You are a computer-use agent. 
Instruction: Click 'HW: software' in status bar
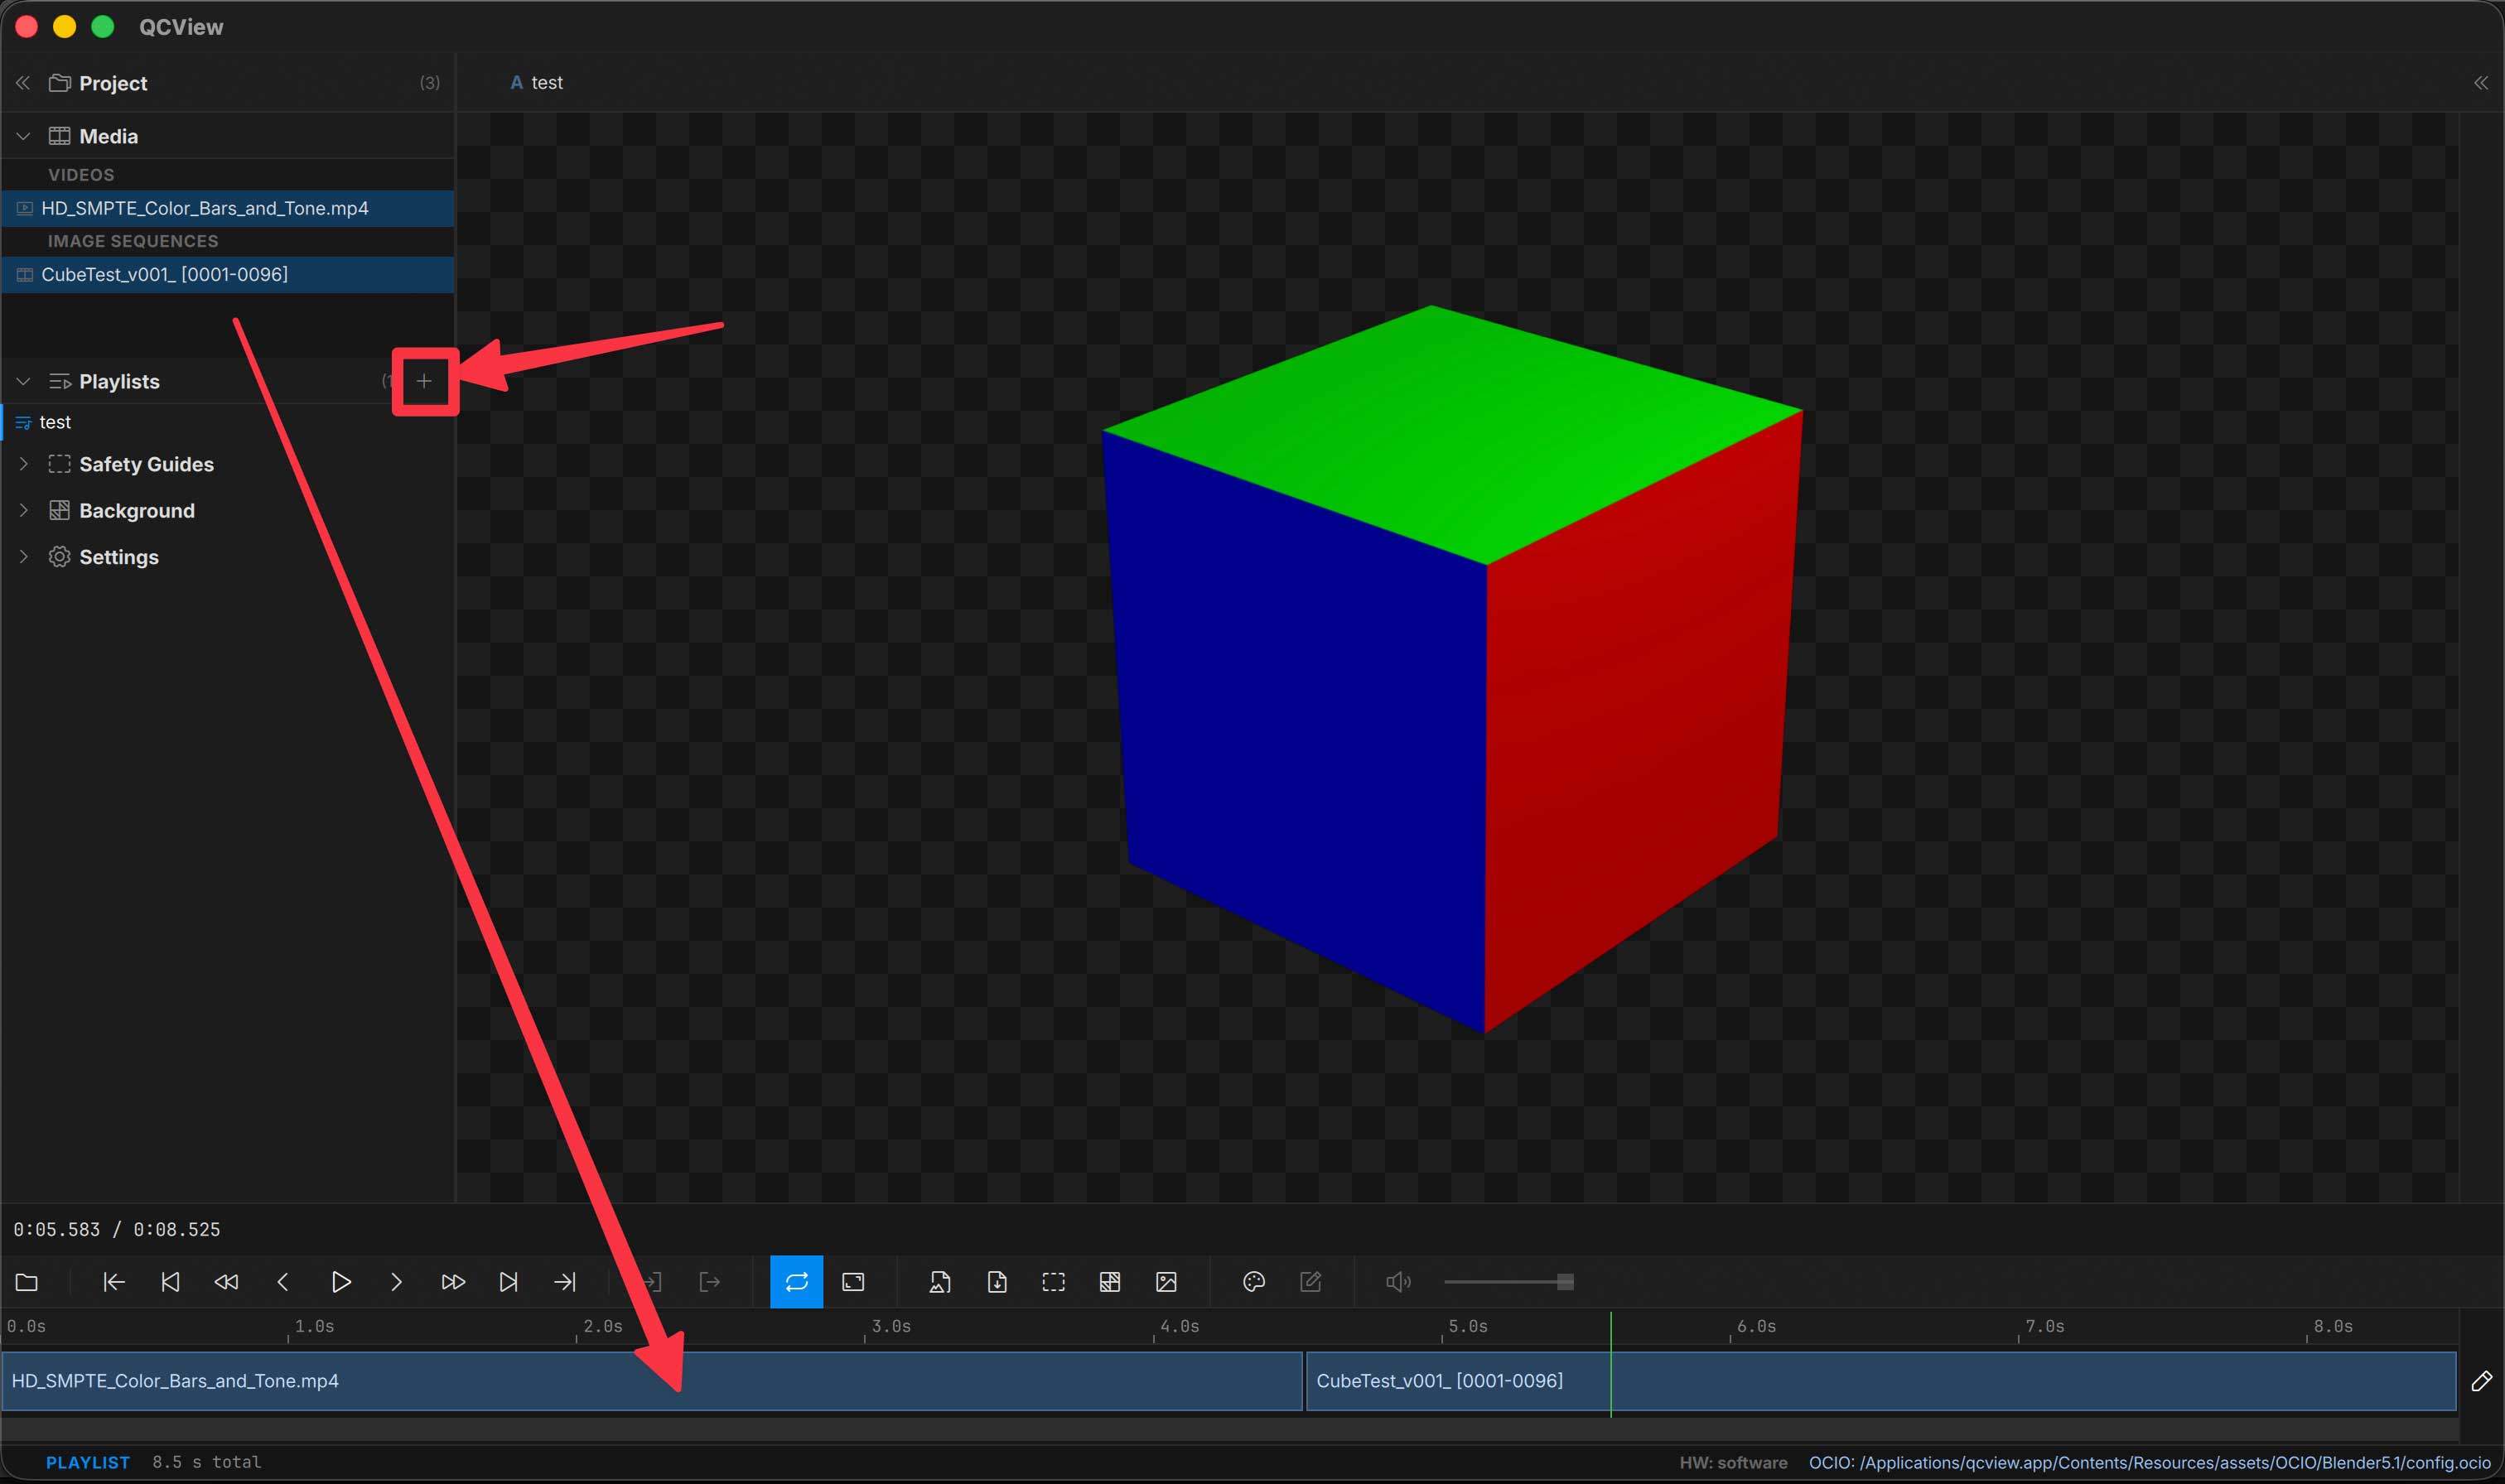1733,1462
